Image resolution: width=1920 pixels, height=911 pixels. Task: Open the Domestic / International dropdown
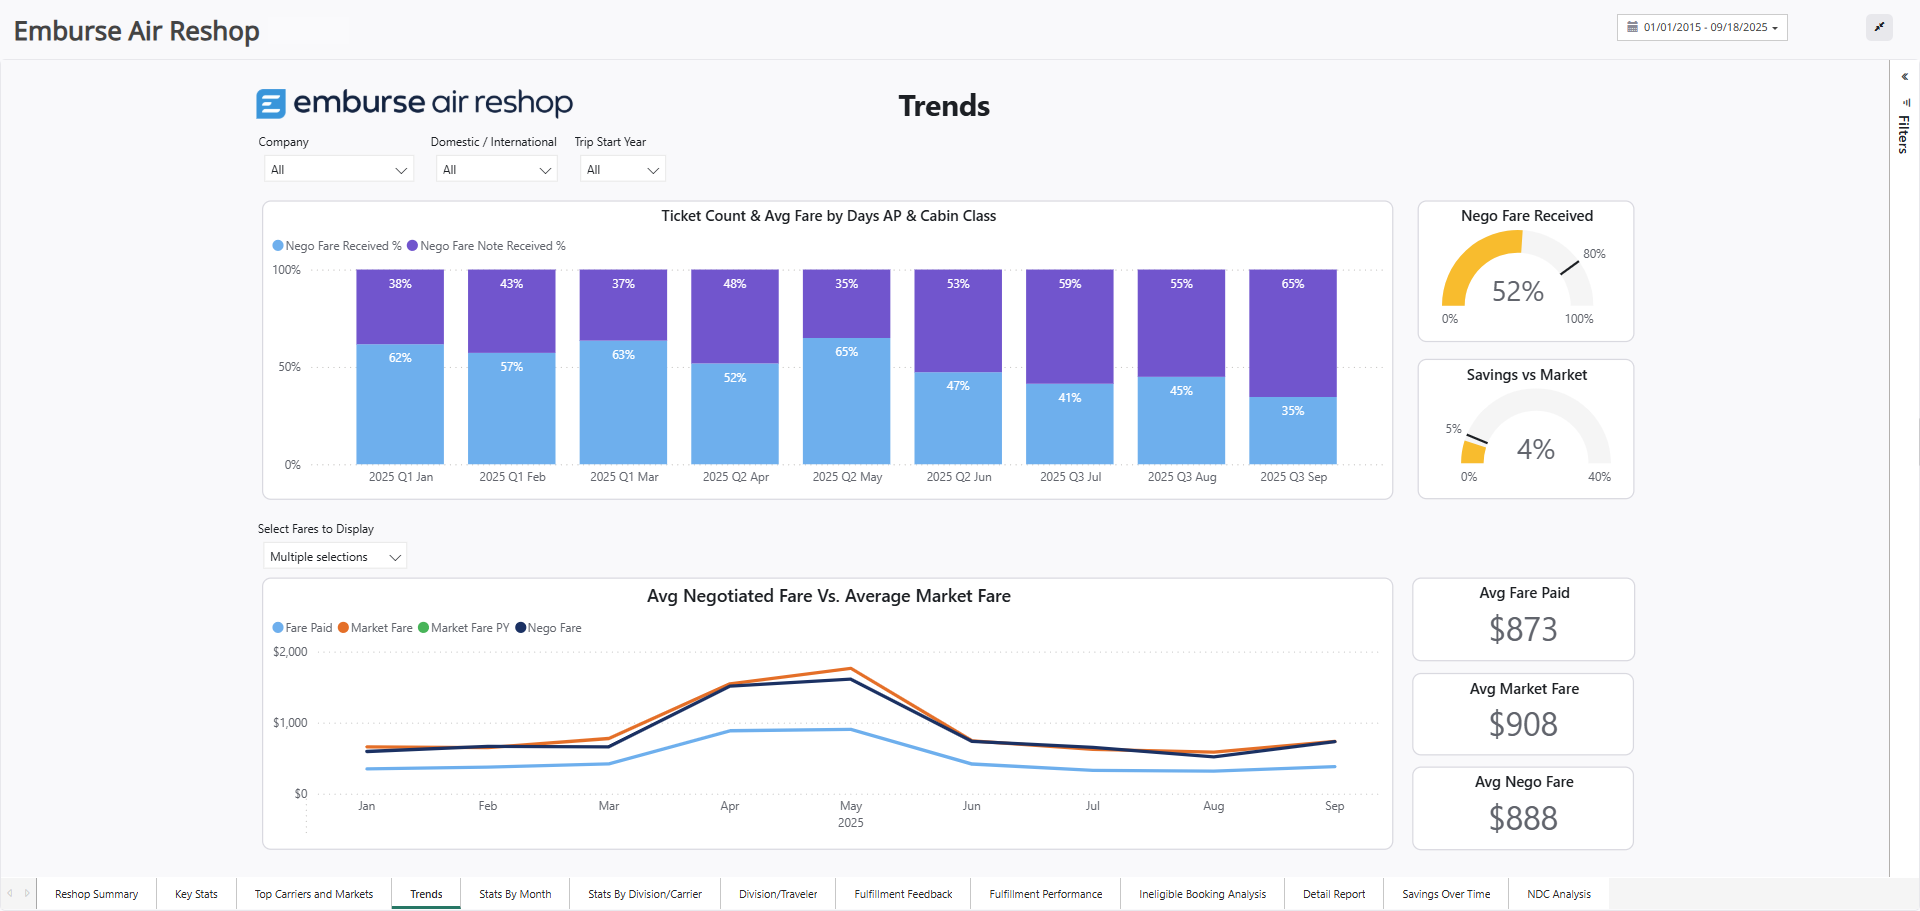496,168
